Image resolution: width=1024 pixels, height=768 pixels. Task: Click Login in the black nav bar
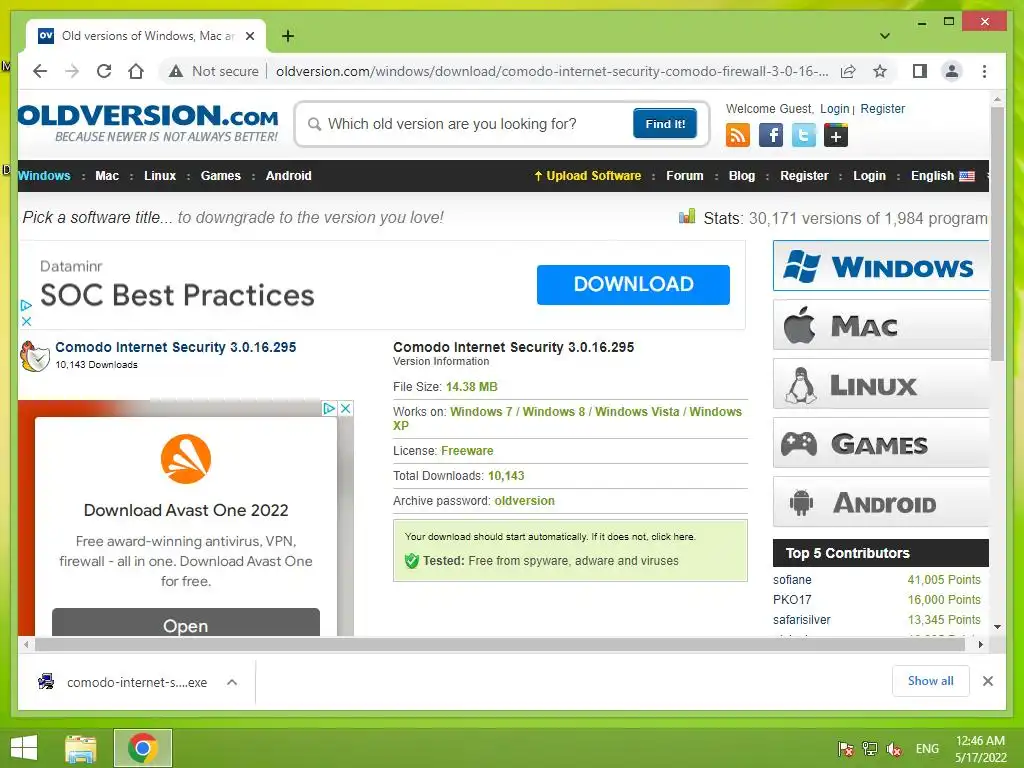point(869,176)
